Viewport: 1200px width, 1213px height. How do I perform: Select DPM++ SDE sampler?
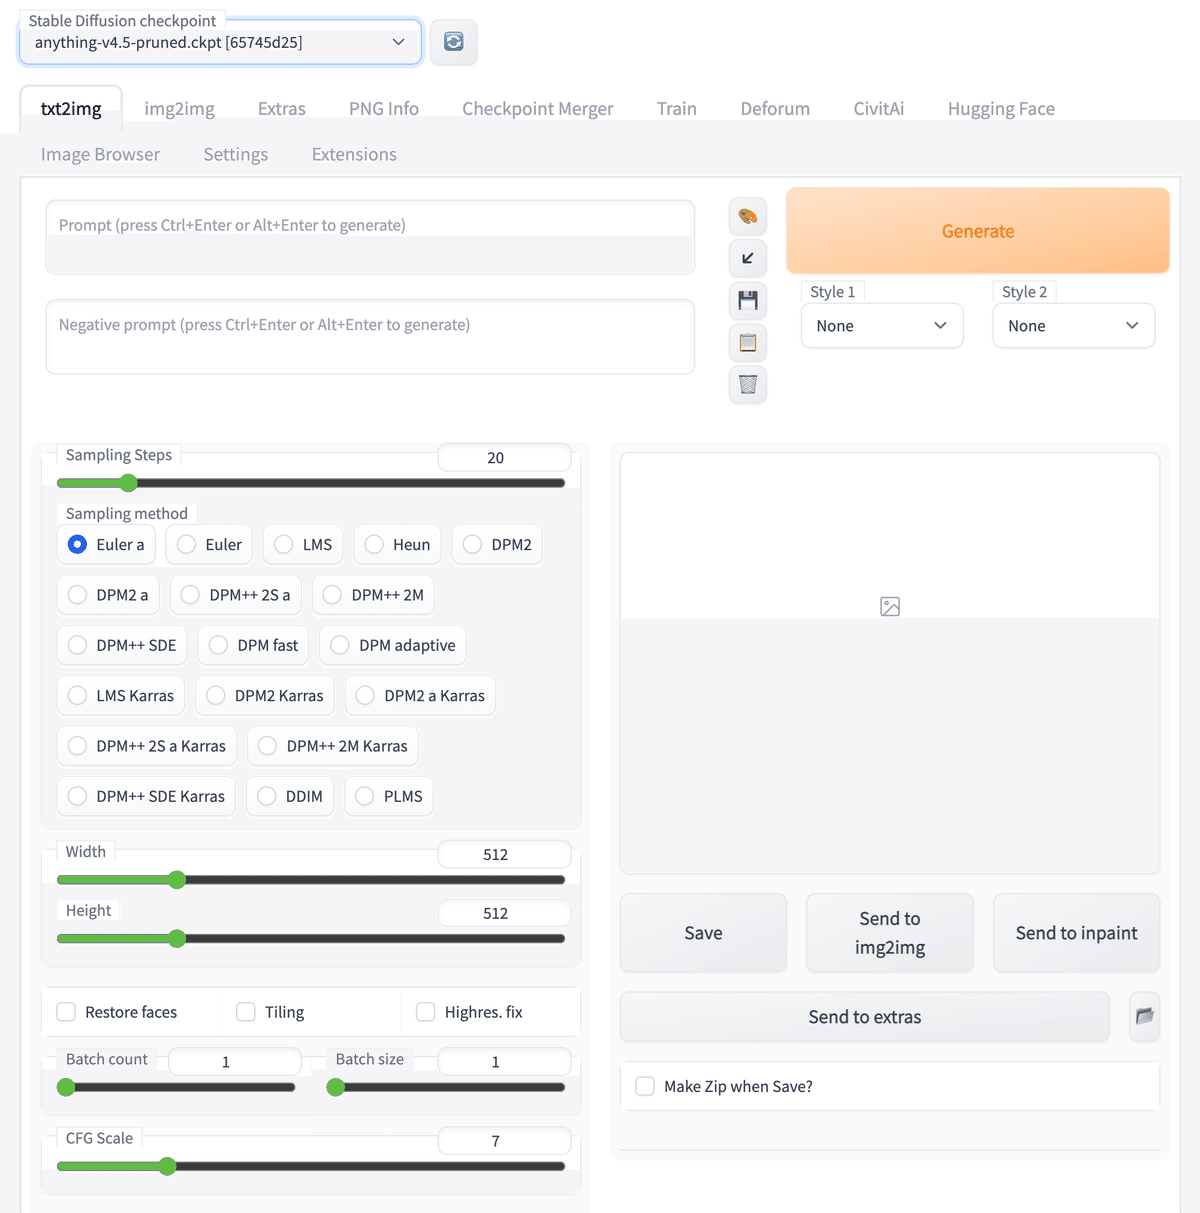pyautogui.click(x=122, y=645)
